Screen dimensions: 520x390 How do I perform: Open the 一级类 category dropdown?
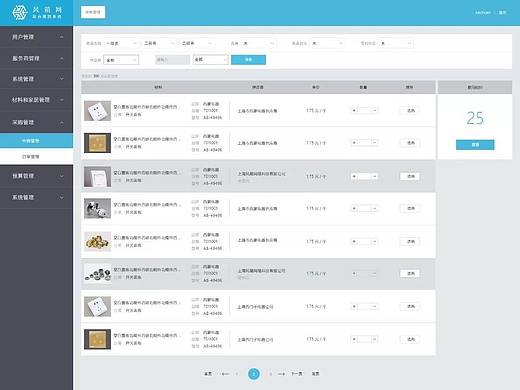click(121, 43)
